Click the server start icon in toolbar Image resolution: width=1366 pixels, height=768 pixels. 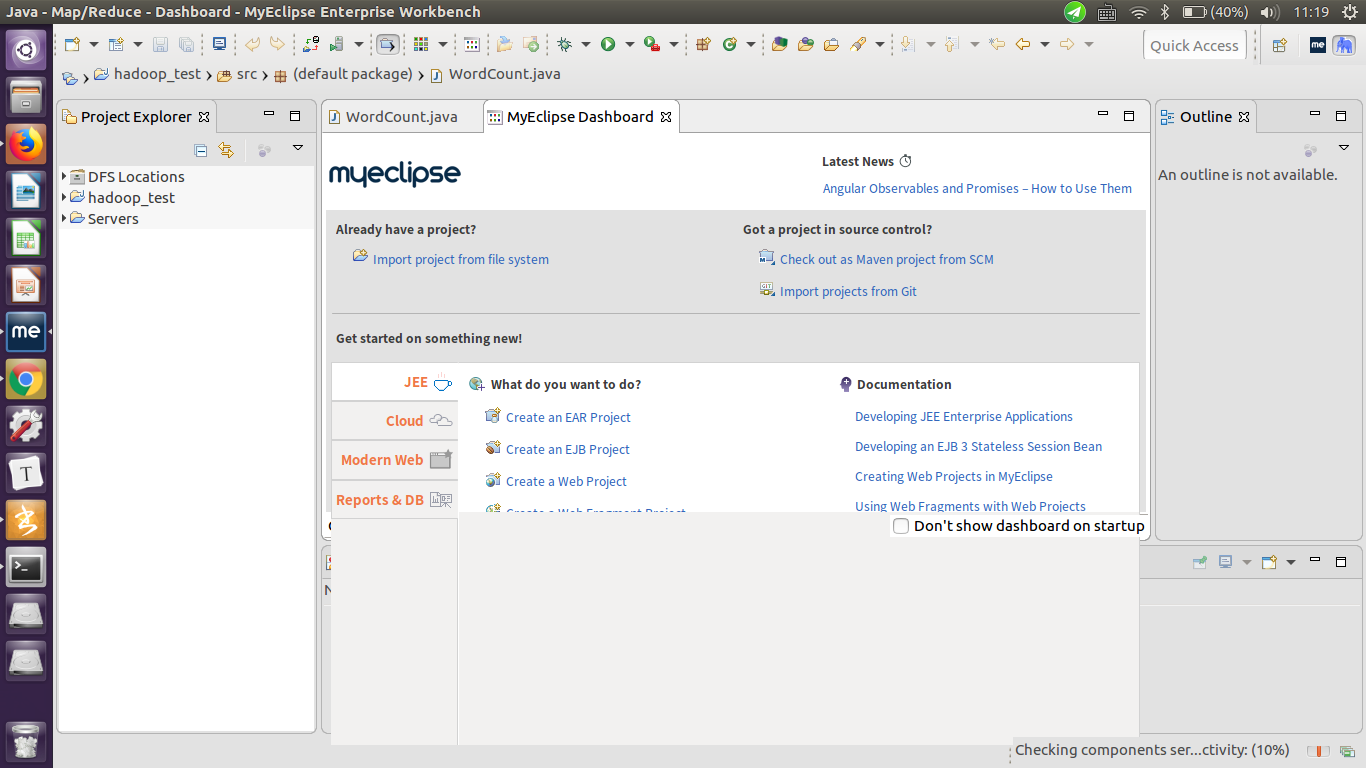pos(337,44)
